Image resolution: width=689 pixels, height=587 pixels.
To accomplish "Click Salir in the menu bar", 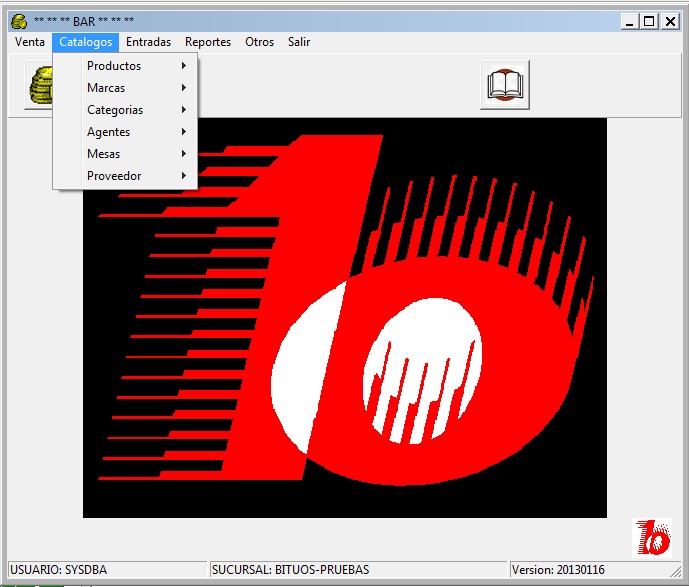I will click(299, 42).
